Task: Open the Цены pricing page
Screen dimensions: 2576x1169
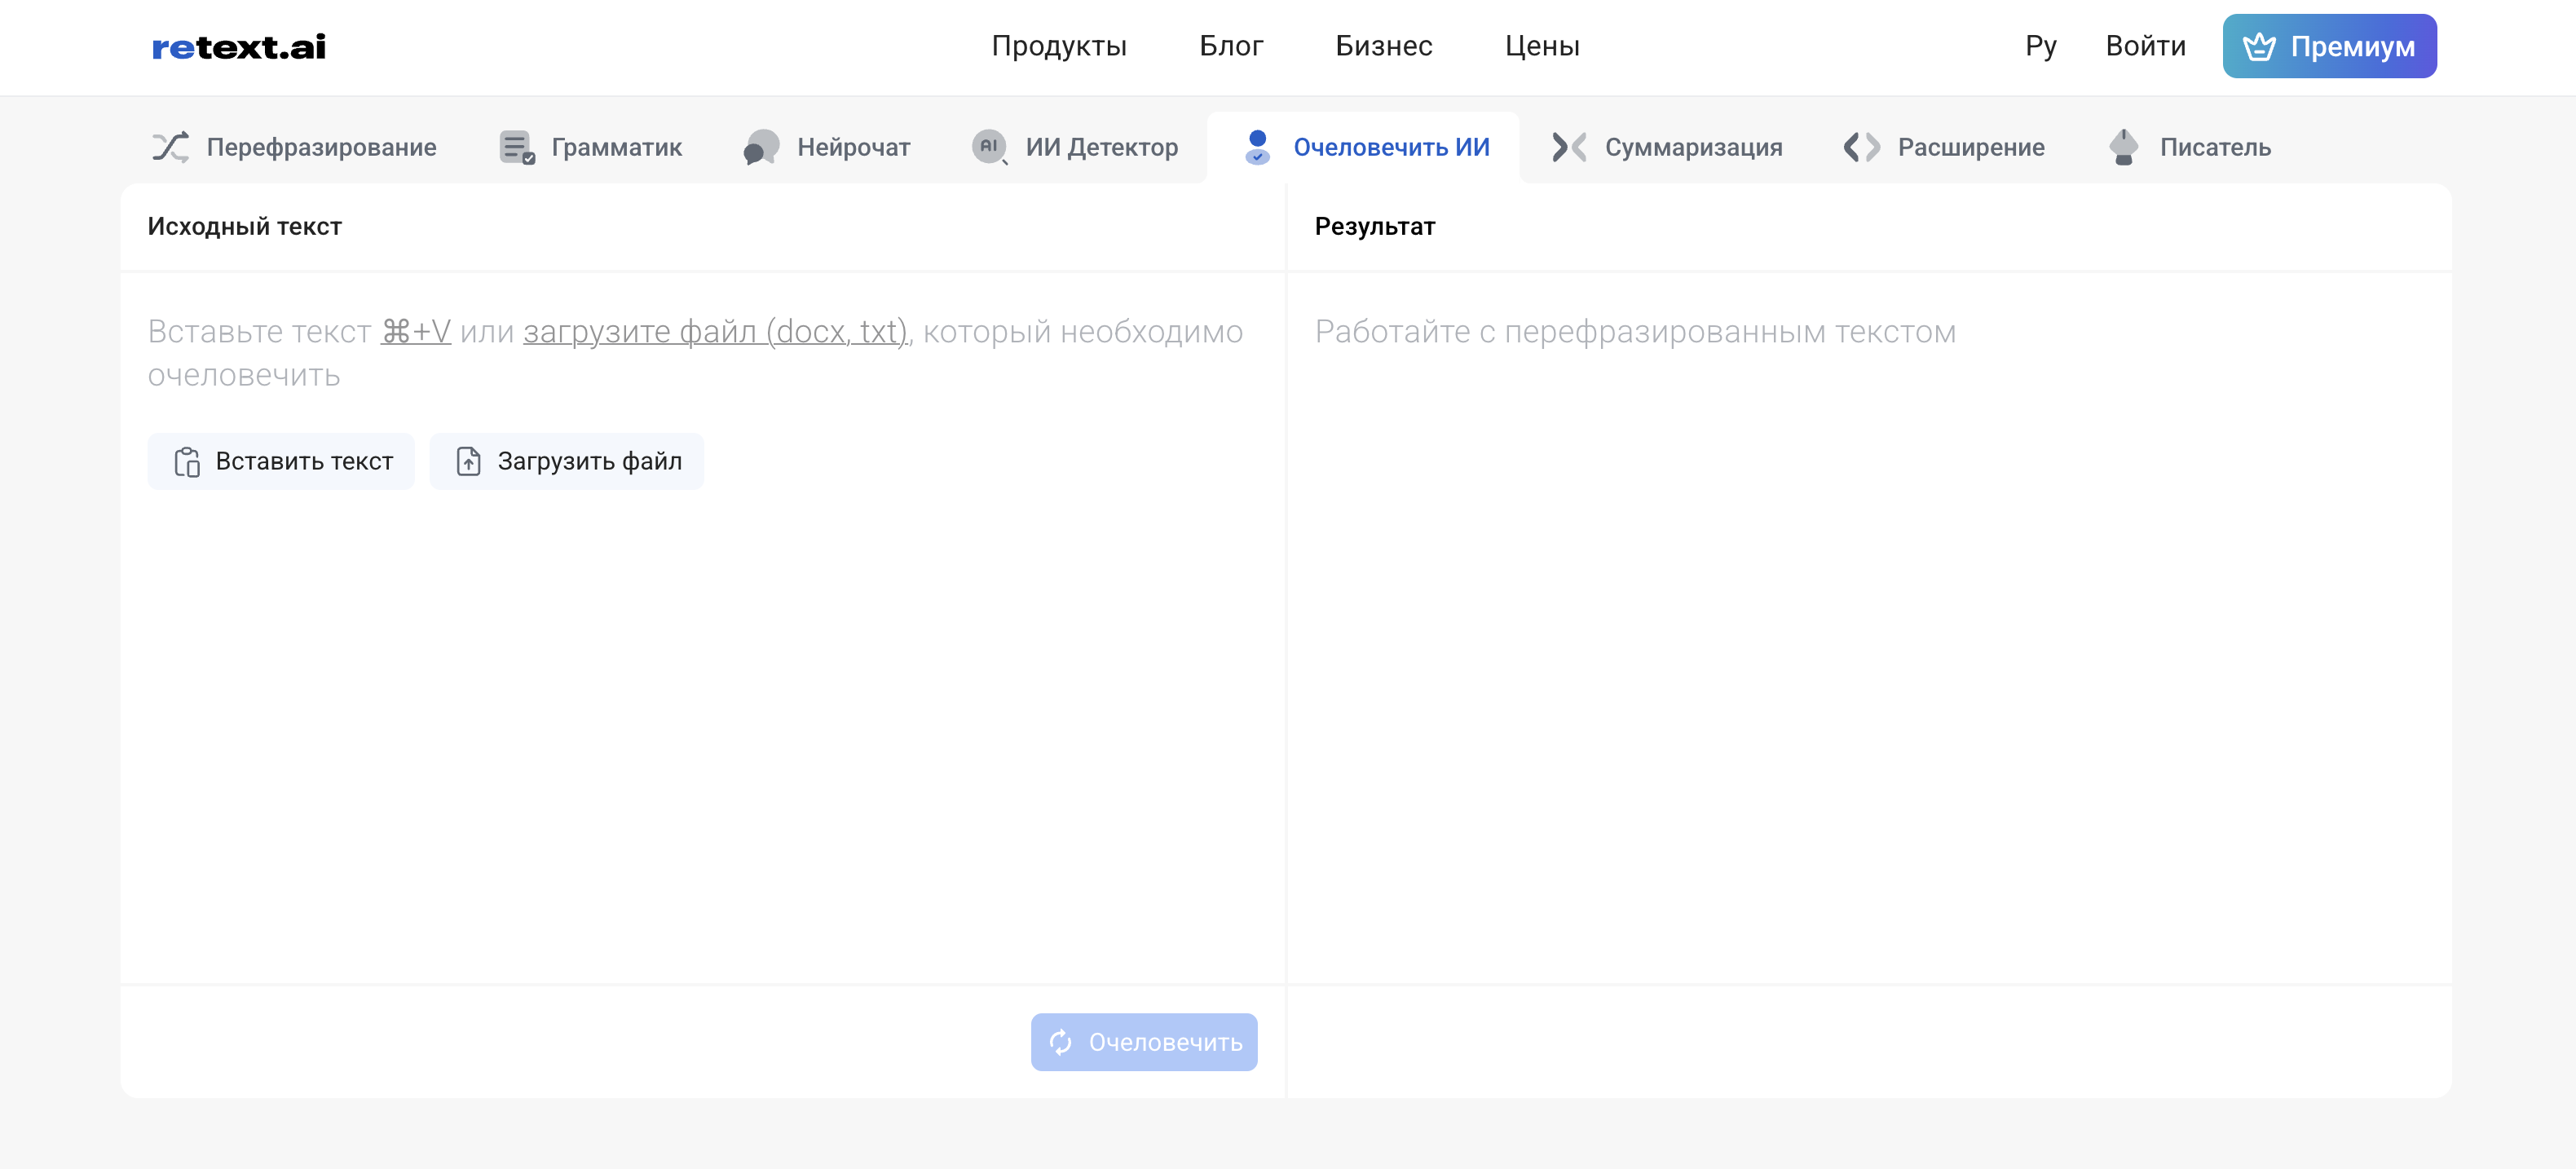Action: click(x=1542, y=46)
